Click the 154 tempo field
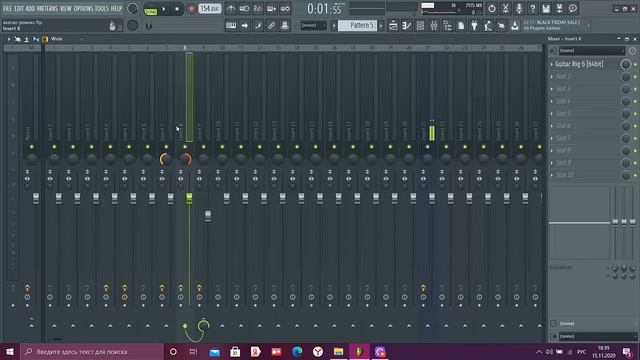Screen dimensions: 640x360 (x=209, y=9)
